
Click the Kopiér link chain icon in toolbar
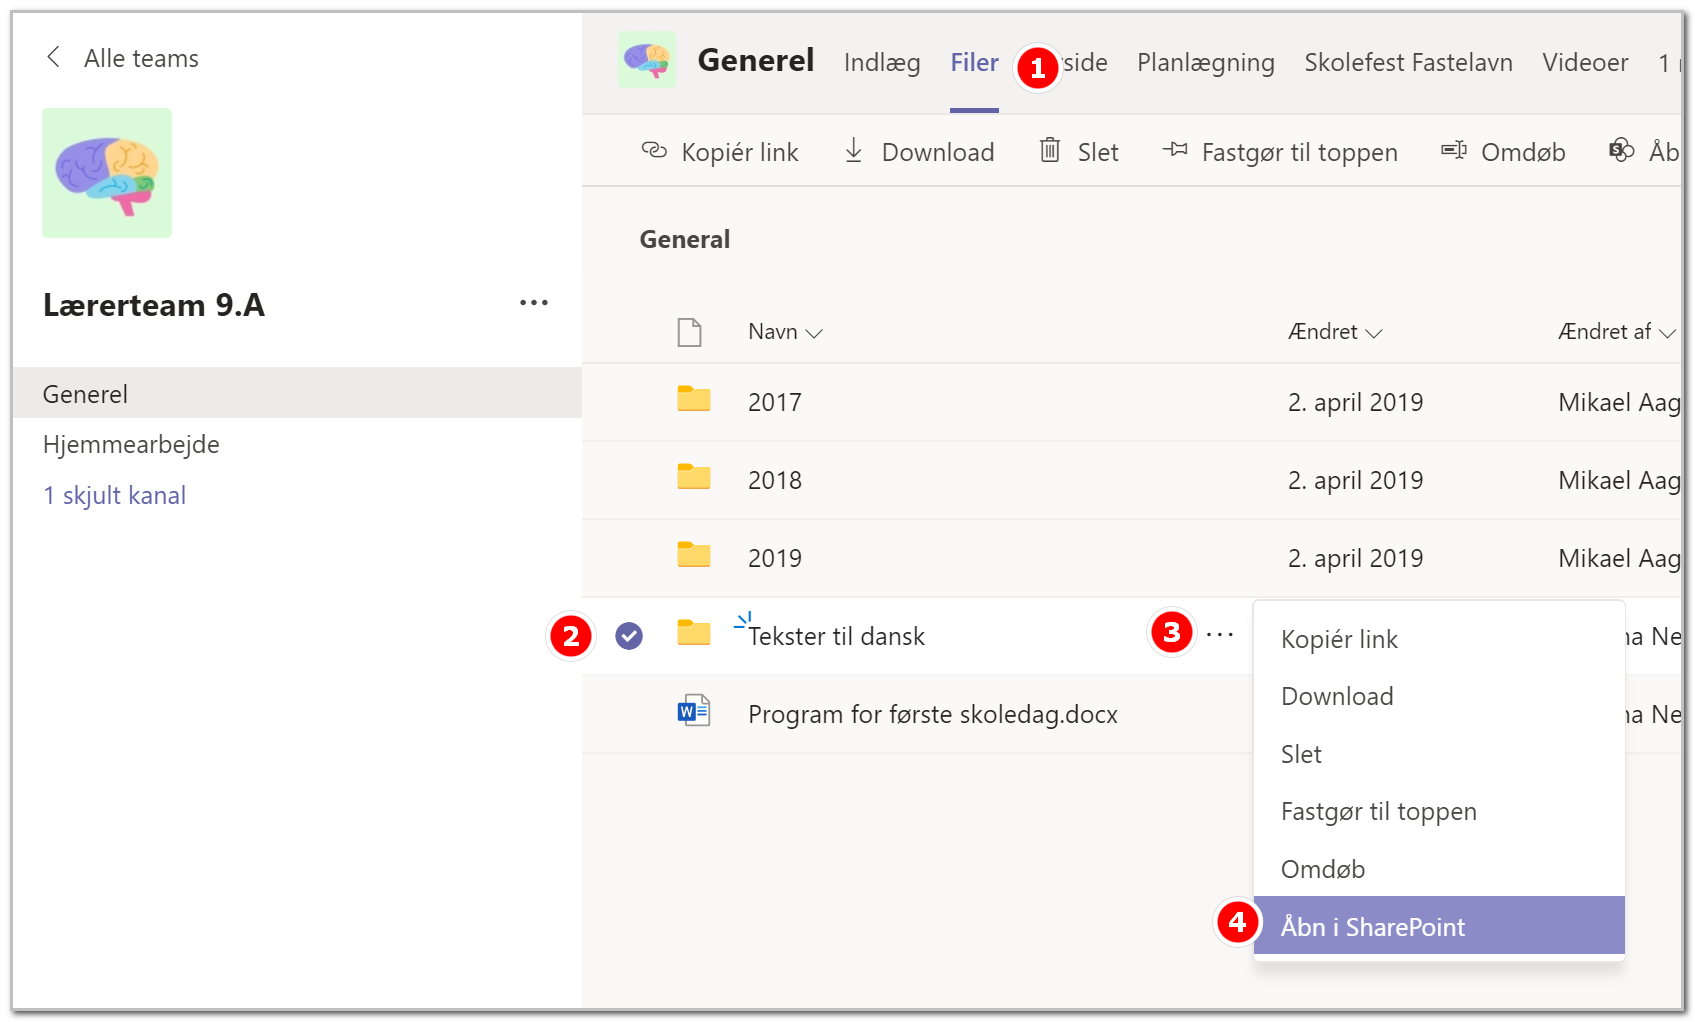(x=654, y=151)
